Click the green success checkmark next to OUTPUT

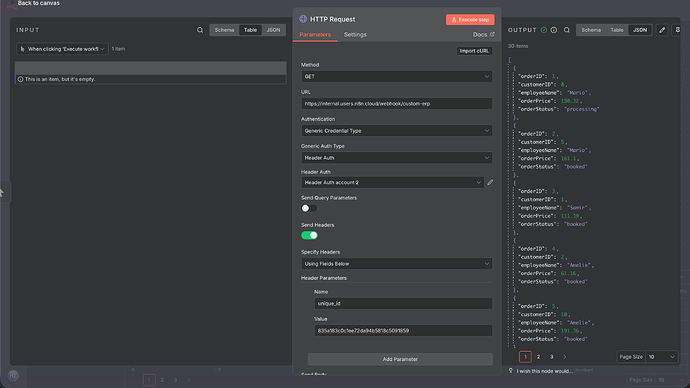click(544, 30)
